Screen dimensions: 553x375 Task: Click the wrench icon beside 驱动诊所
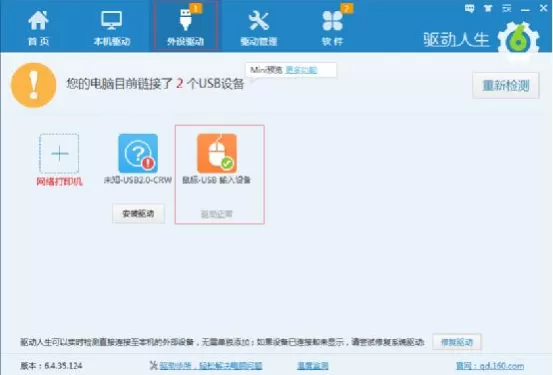tap(153, 365)
